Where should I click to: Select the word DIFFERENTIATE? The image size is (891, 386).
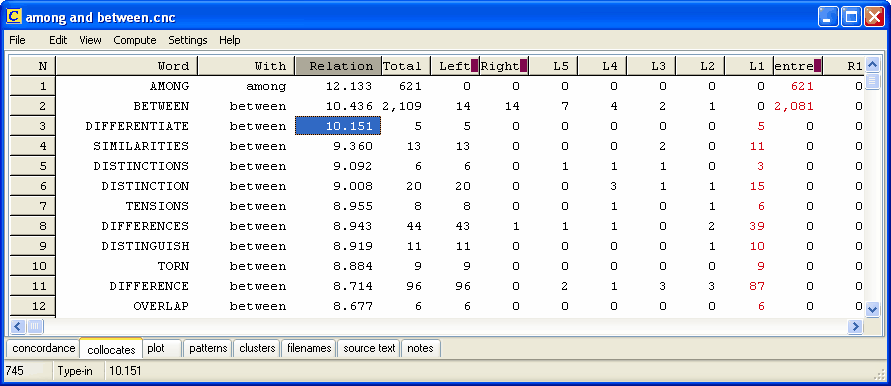137,126
